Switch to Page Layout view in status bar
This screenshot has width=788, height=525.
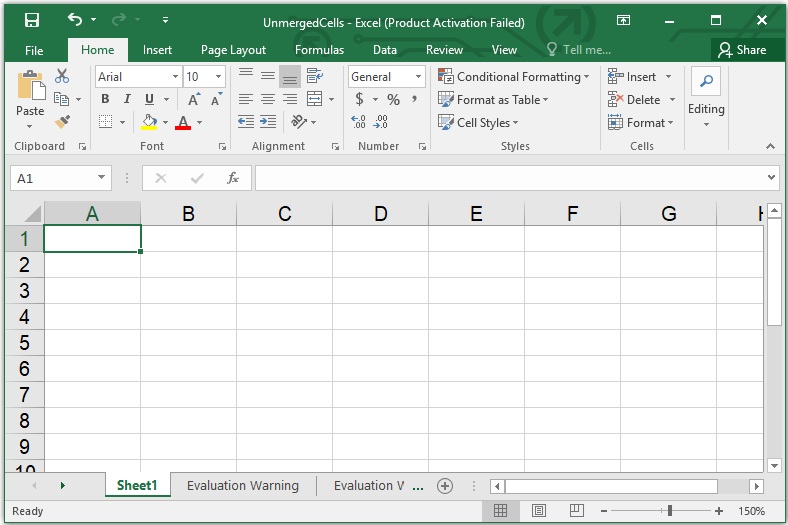539,511
